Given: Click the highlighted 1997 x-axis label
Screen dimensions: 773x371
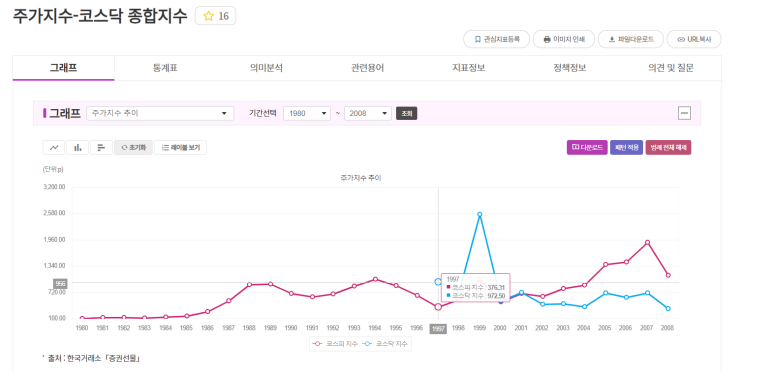Looking at the screenshot, I should 438,328.
